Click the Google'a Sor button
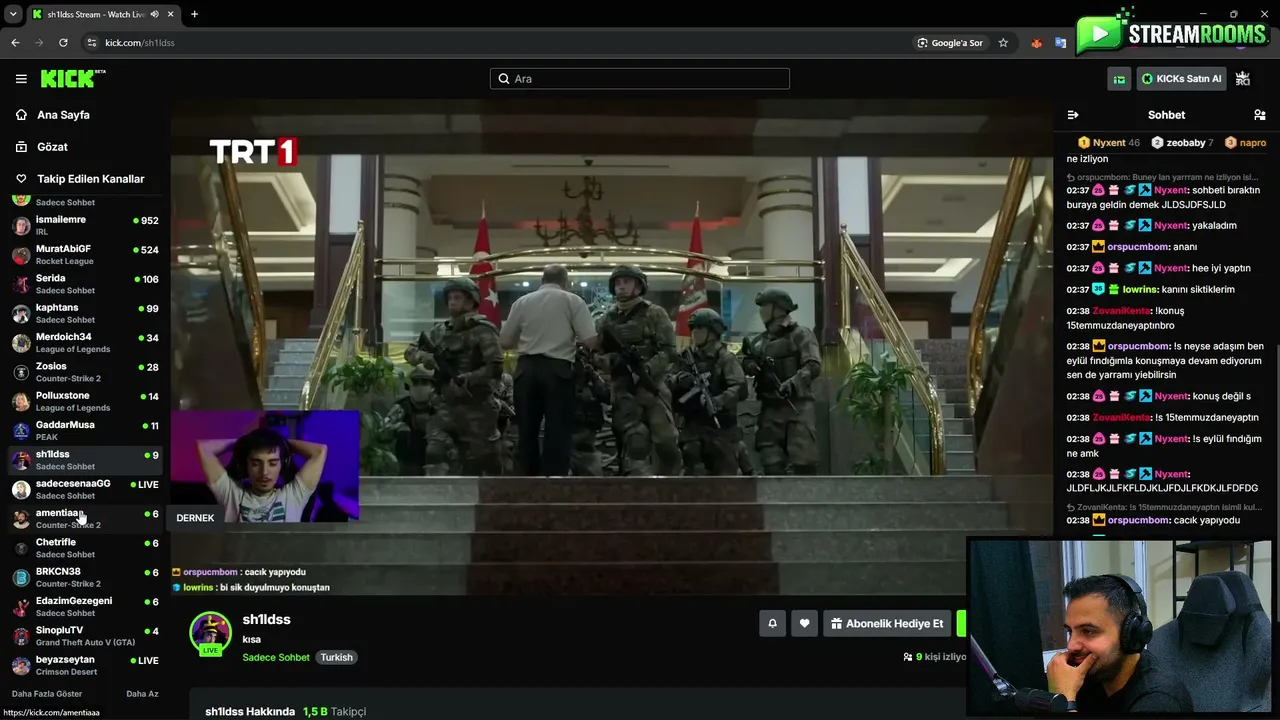Viewport: 1280px width, 720px height. [950, 43]
